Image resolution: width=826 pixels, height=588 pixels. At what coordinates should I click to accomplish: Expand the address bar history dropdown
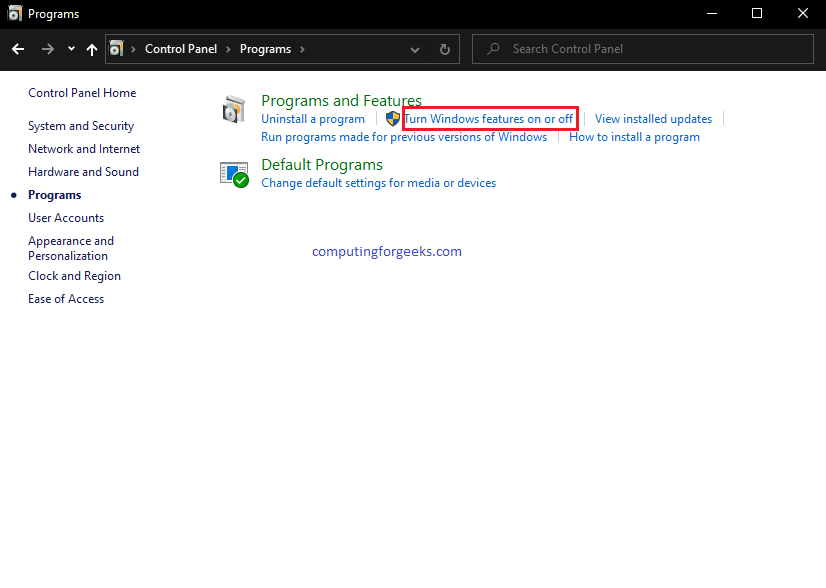pyautogui.click(x=415, y=50)
